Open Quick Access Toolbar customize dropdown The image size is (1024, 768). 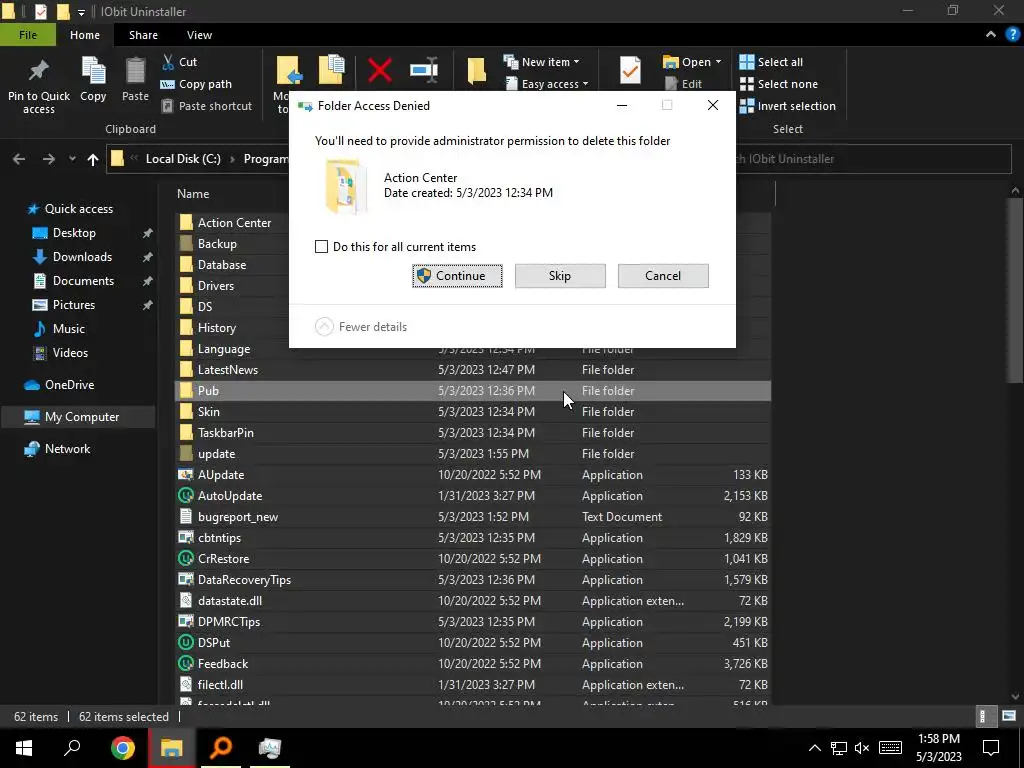81,12
